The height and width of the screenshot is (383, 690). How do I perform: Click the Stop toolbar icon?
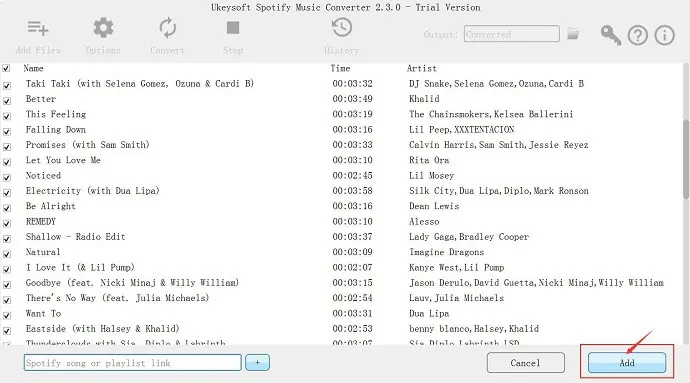point(233,28)
